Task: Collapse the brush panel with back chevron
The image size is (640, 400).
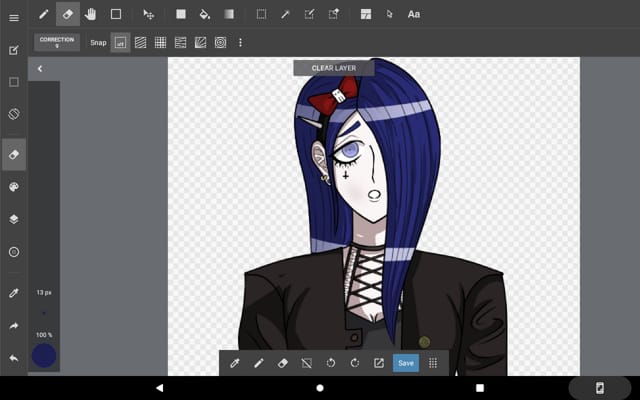Action: [x=40, y=69]
